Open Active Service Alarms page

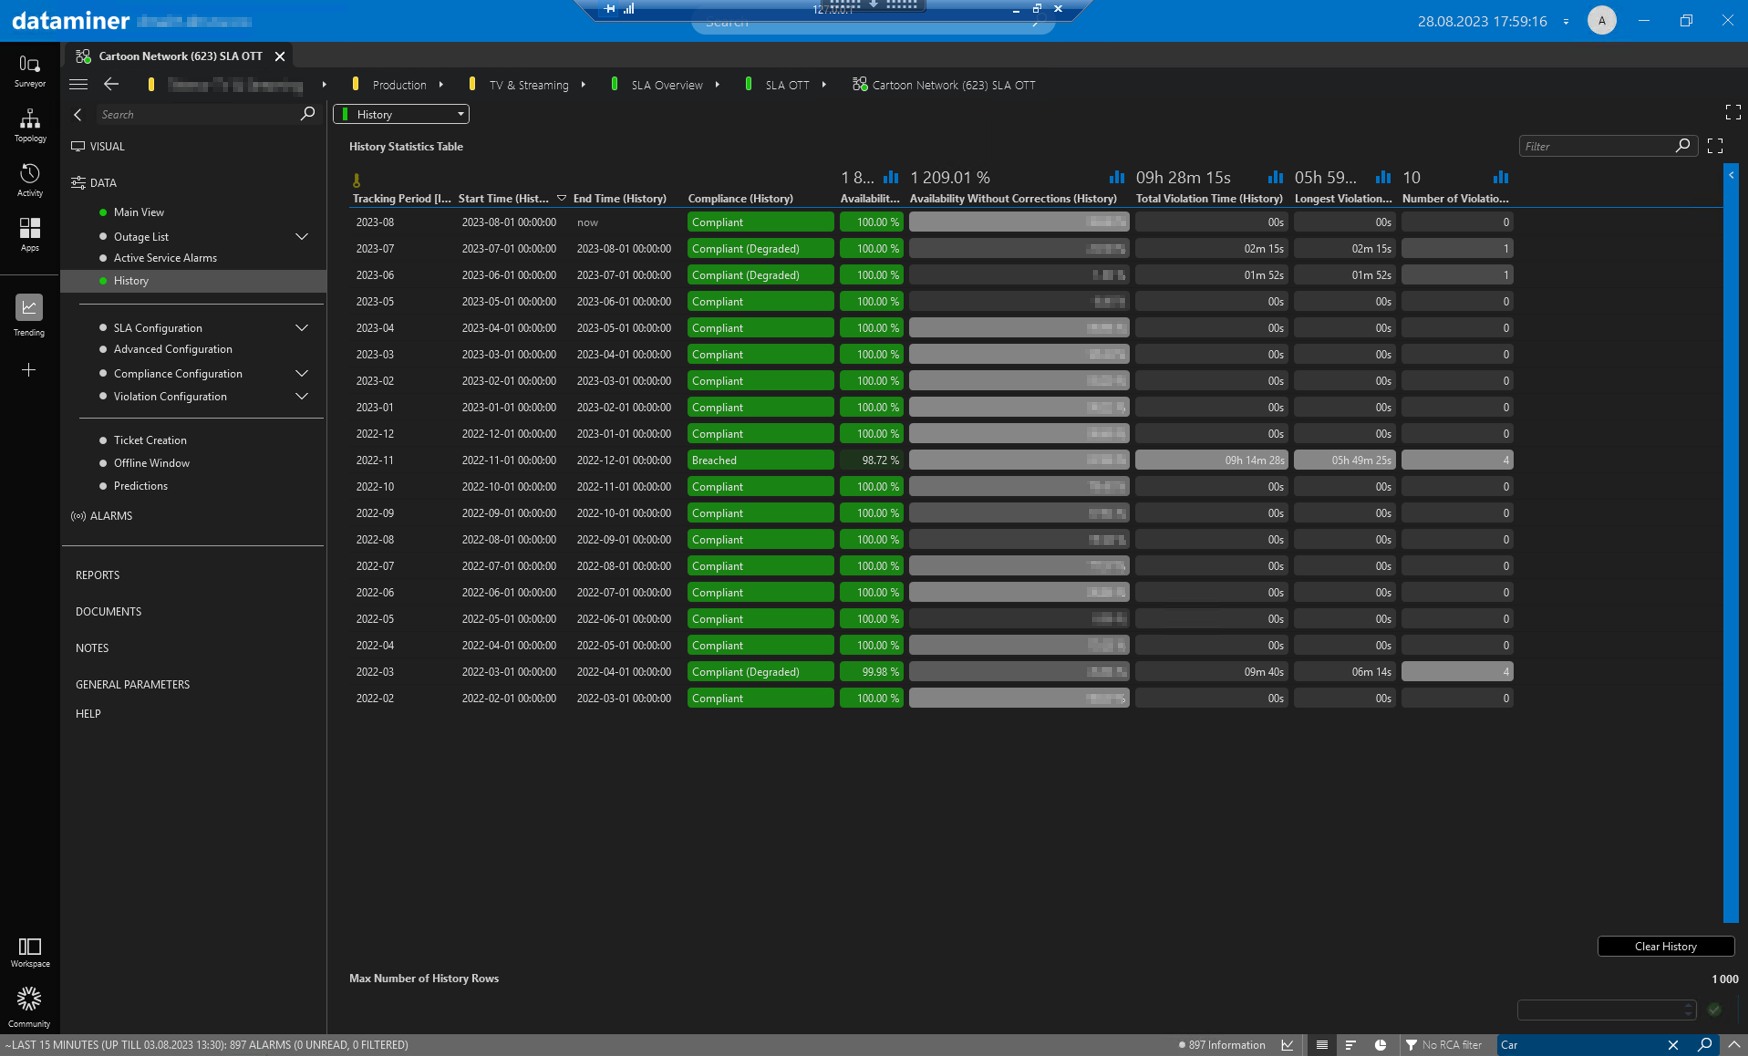coord(165,258)
